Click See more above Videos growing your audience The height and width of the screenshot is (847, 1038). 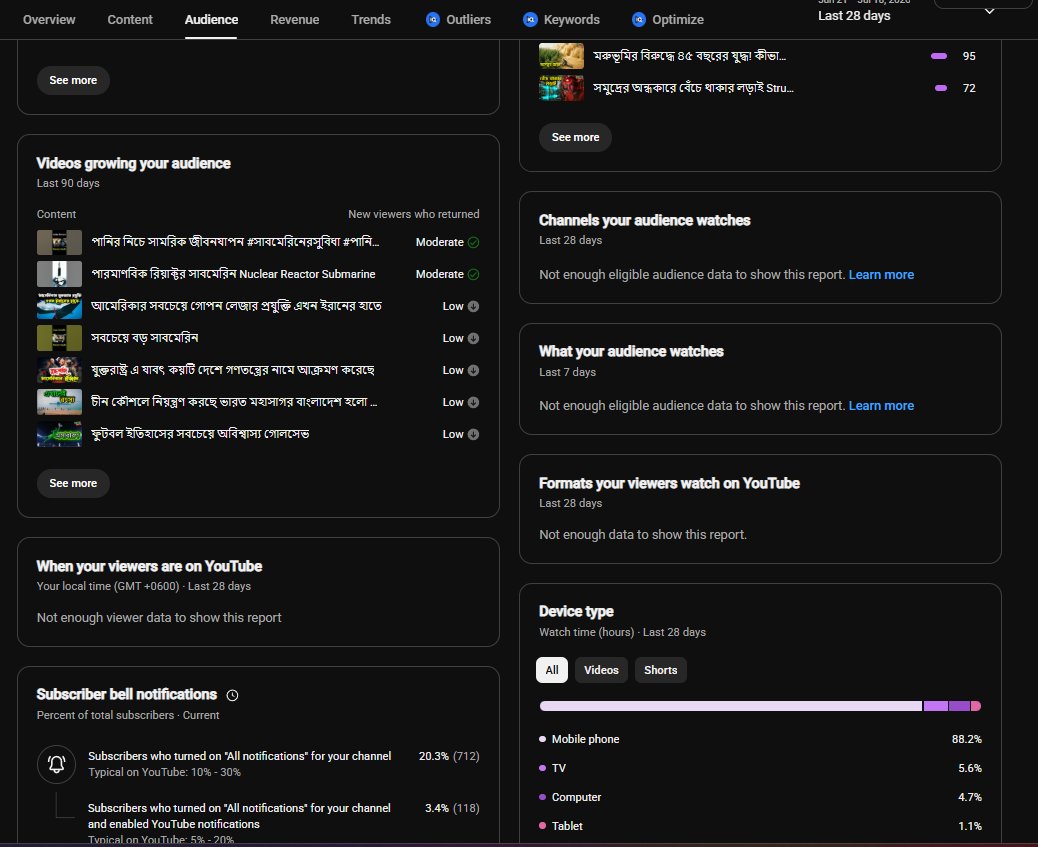pyautogui.click(x=73, y=80)
